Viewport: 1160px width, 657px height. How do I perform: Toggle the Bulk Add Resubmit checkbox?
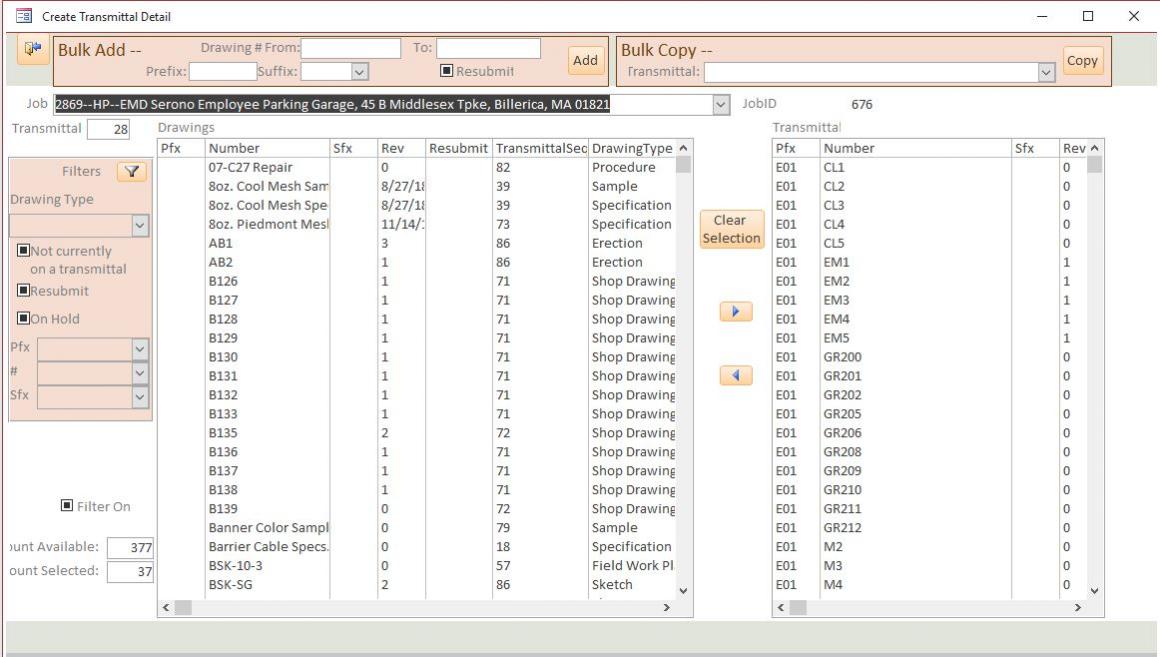[x=446, y=71]
